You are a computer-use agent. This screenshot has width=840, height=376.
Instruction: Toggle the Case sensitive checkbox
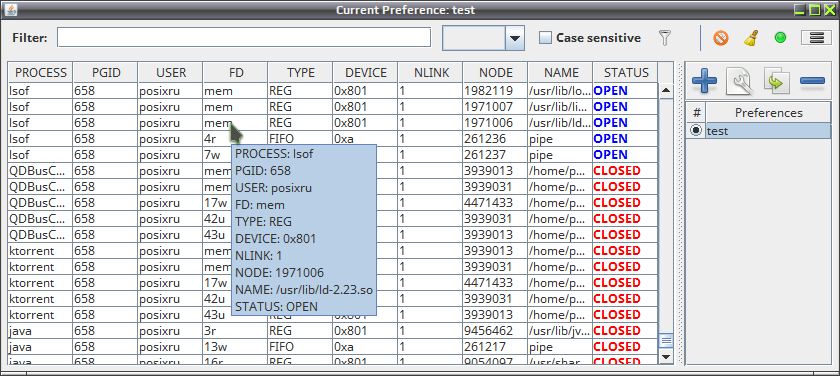coord(545,38)
